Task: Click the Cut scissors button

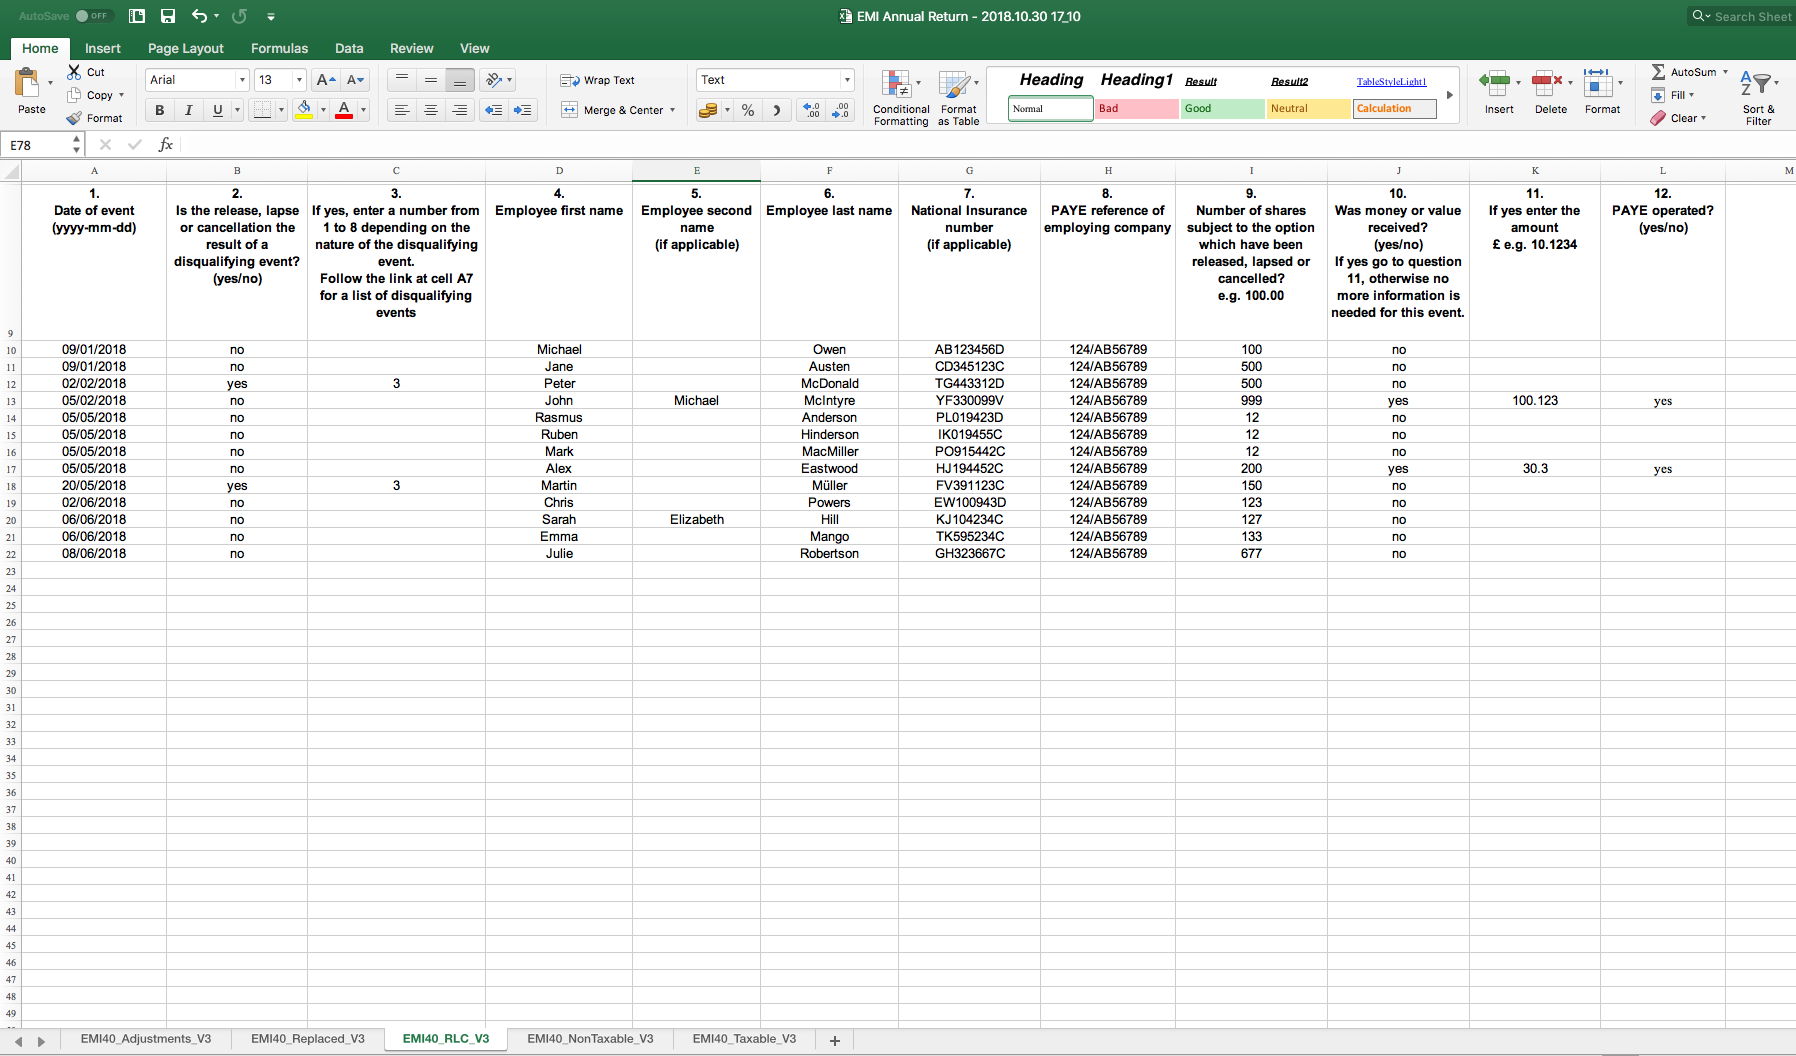Action: click(x=86, y=72)
